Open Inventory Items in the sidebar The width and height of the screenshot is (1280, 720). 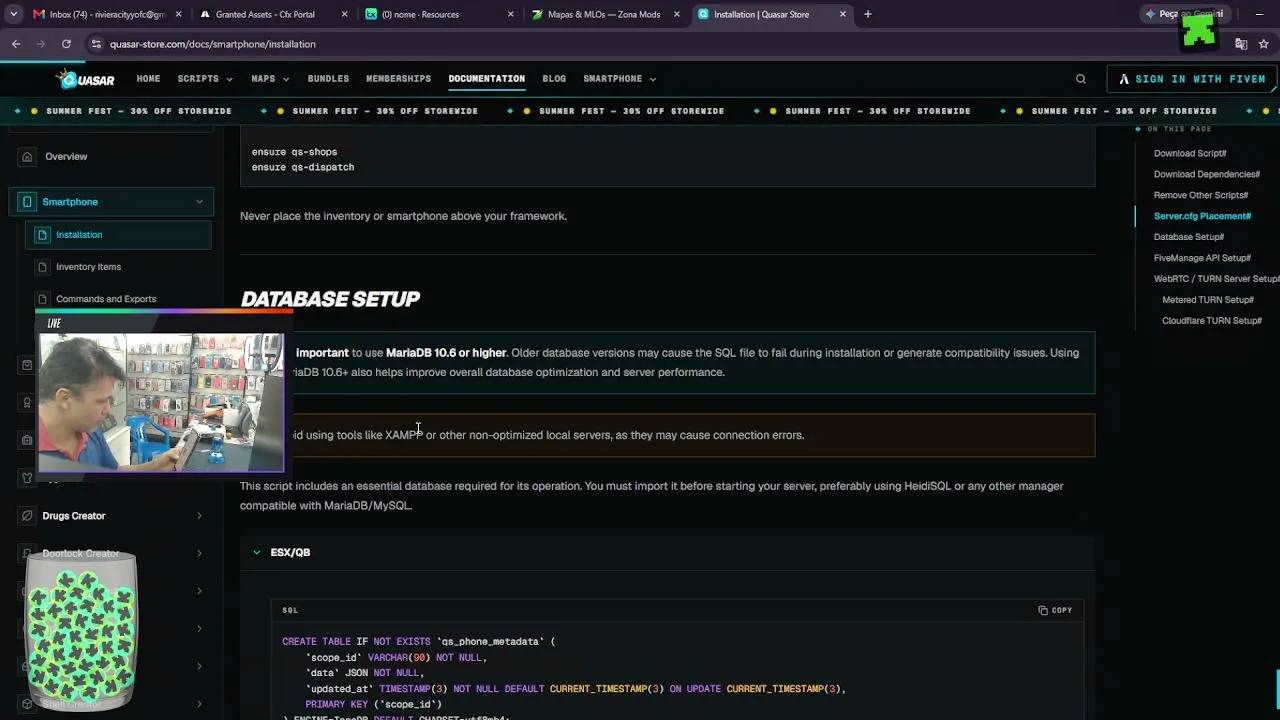click(88, 267)
